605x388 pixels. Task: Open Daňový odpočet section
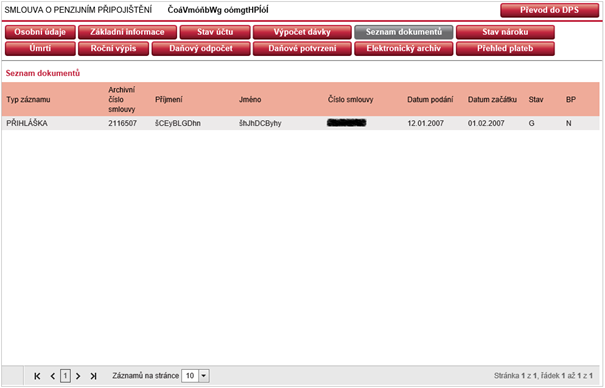pos(201,49)
